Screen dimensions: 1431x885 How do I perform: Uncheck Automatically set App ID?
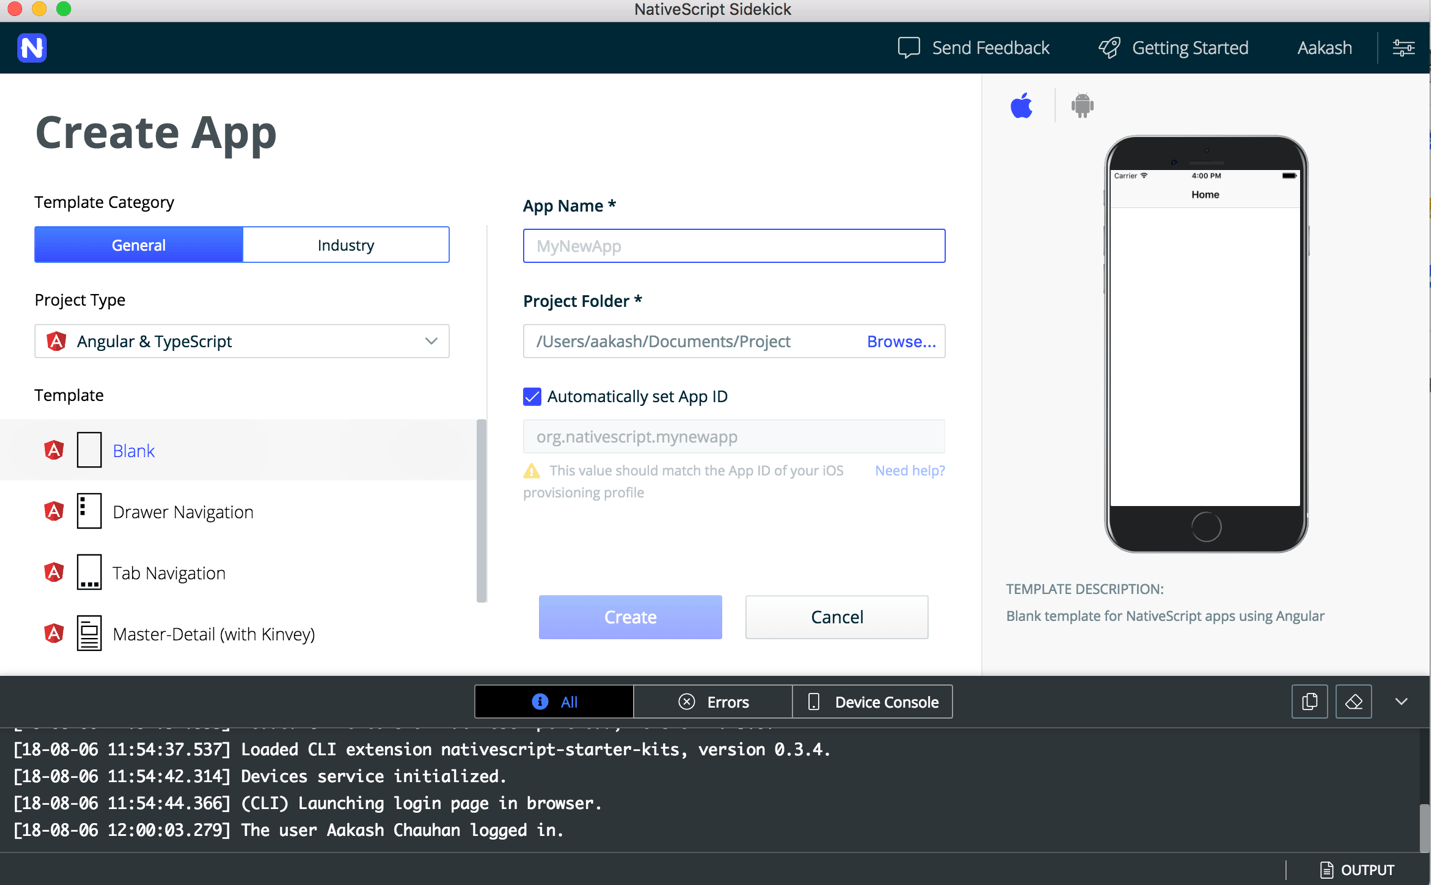[x=532, y=397]
